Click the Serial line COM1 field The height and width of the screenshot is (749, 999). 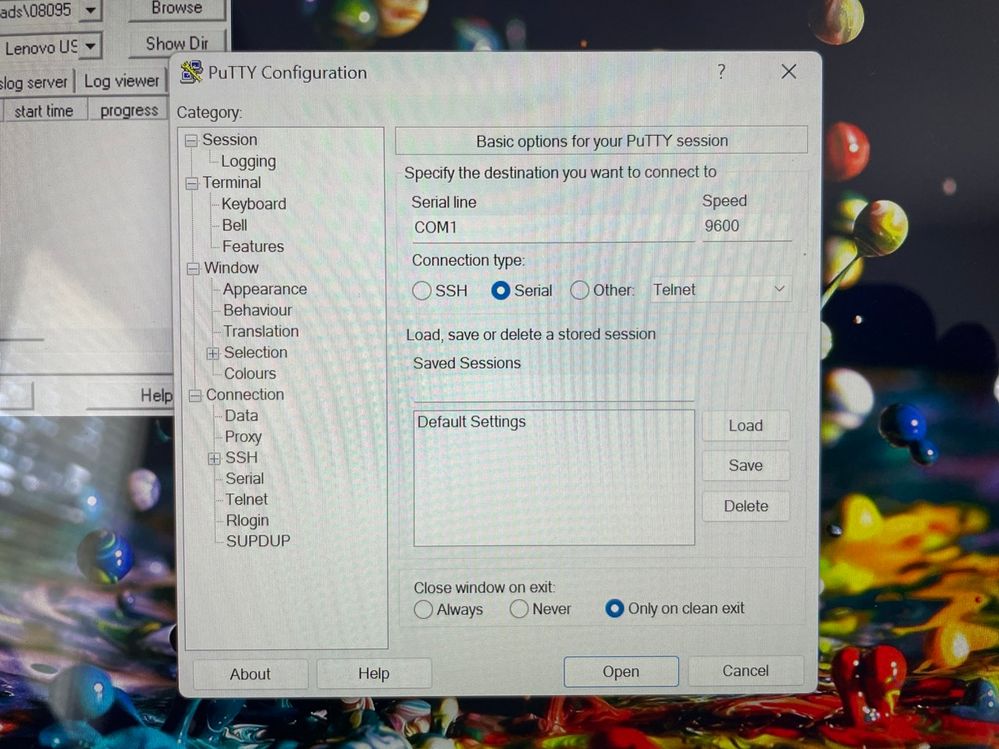(550, 228)
